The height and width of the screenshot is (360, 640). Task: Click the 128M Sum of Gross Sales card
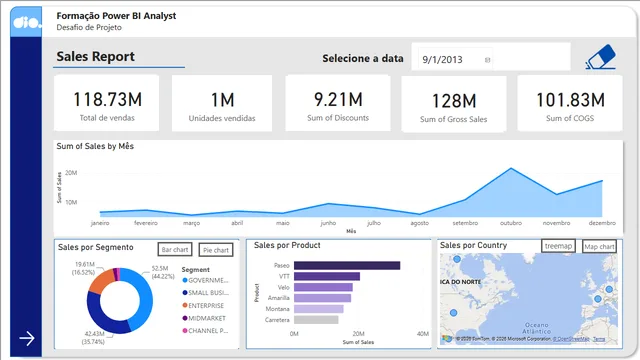point(454,104)
